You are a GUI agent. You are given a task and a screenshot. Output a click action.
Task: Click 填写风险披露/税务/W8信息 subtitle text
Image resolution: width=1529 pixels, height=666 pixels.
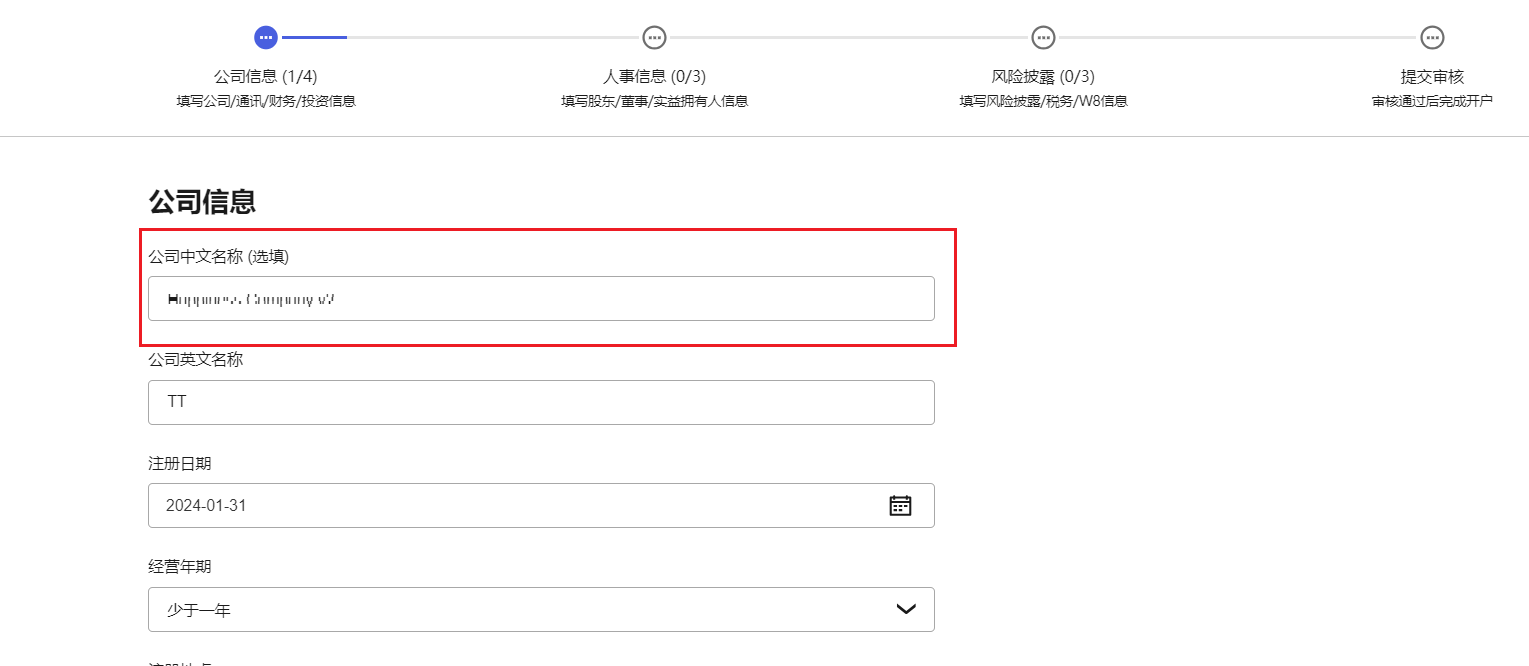coord(1043,101)
